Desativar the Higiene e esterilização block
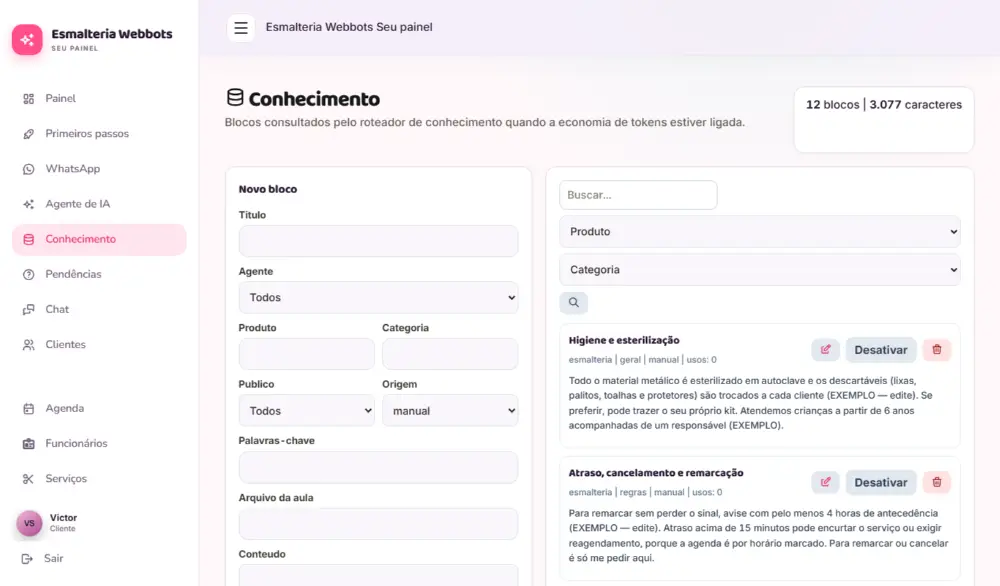This screenshot has height=586, width=1000. coord(881,349)
